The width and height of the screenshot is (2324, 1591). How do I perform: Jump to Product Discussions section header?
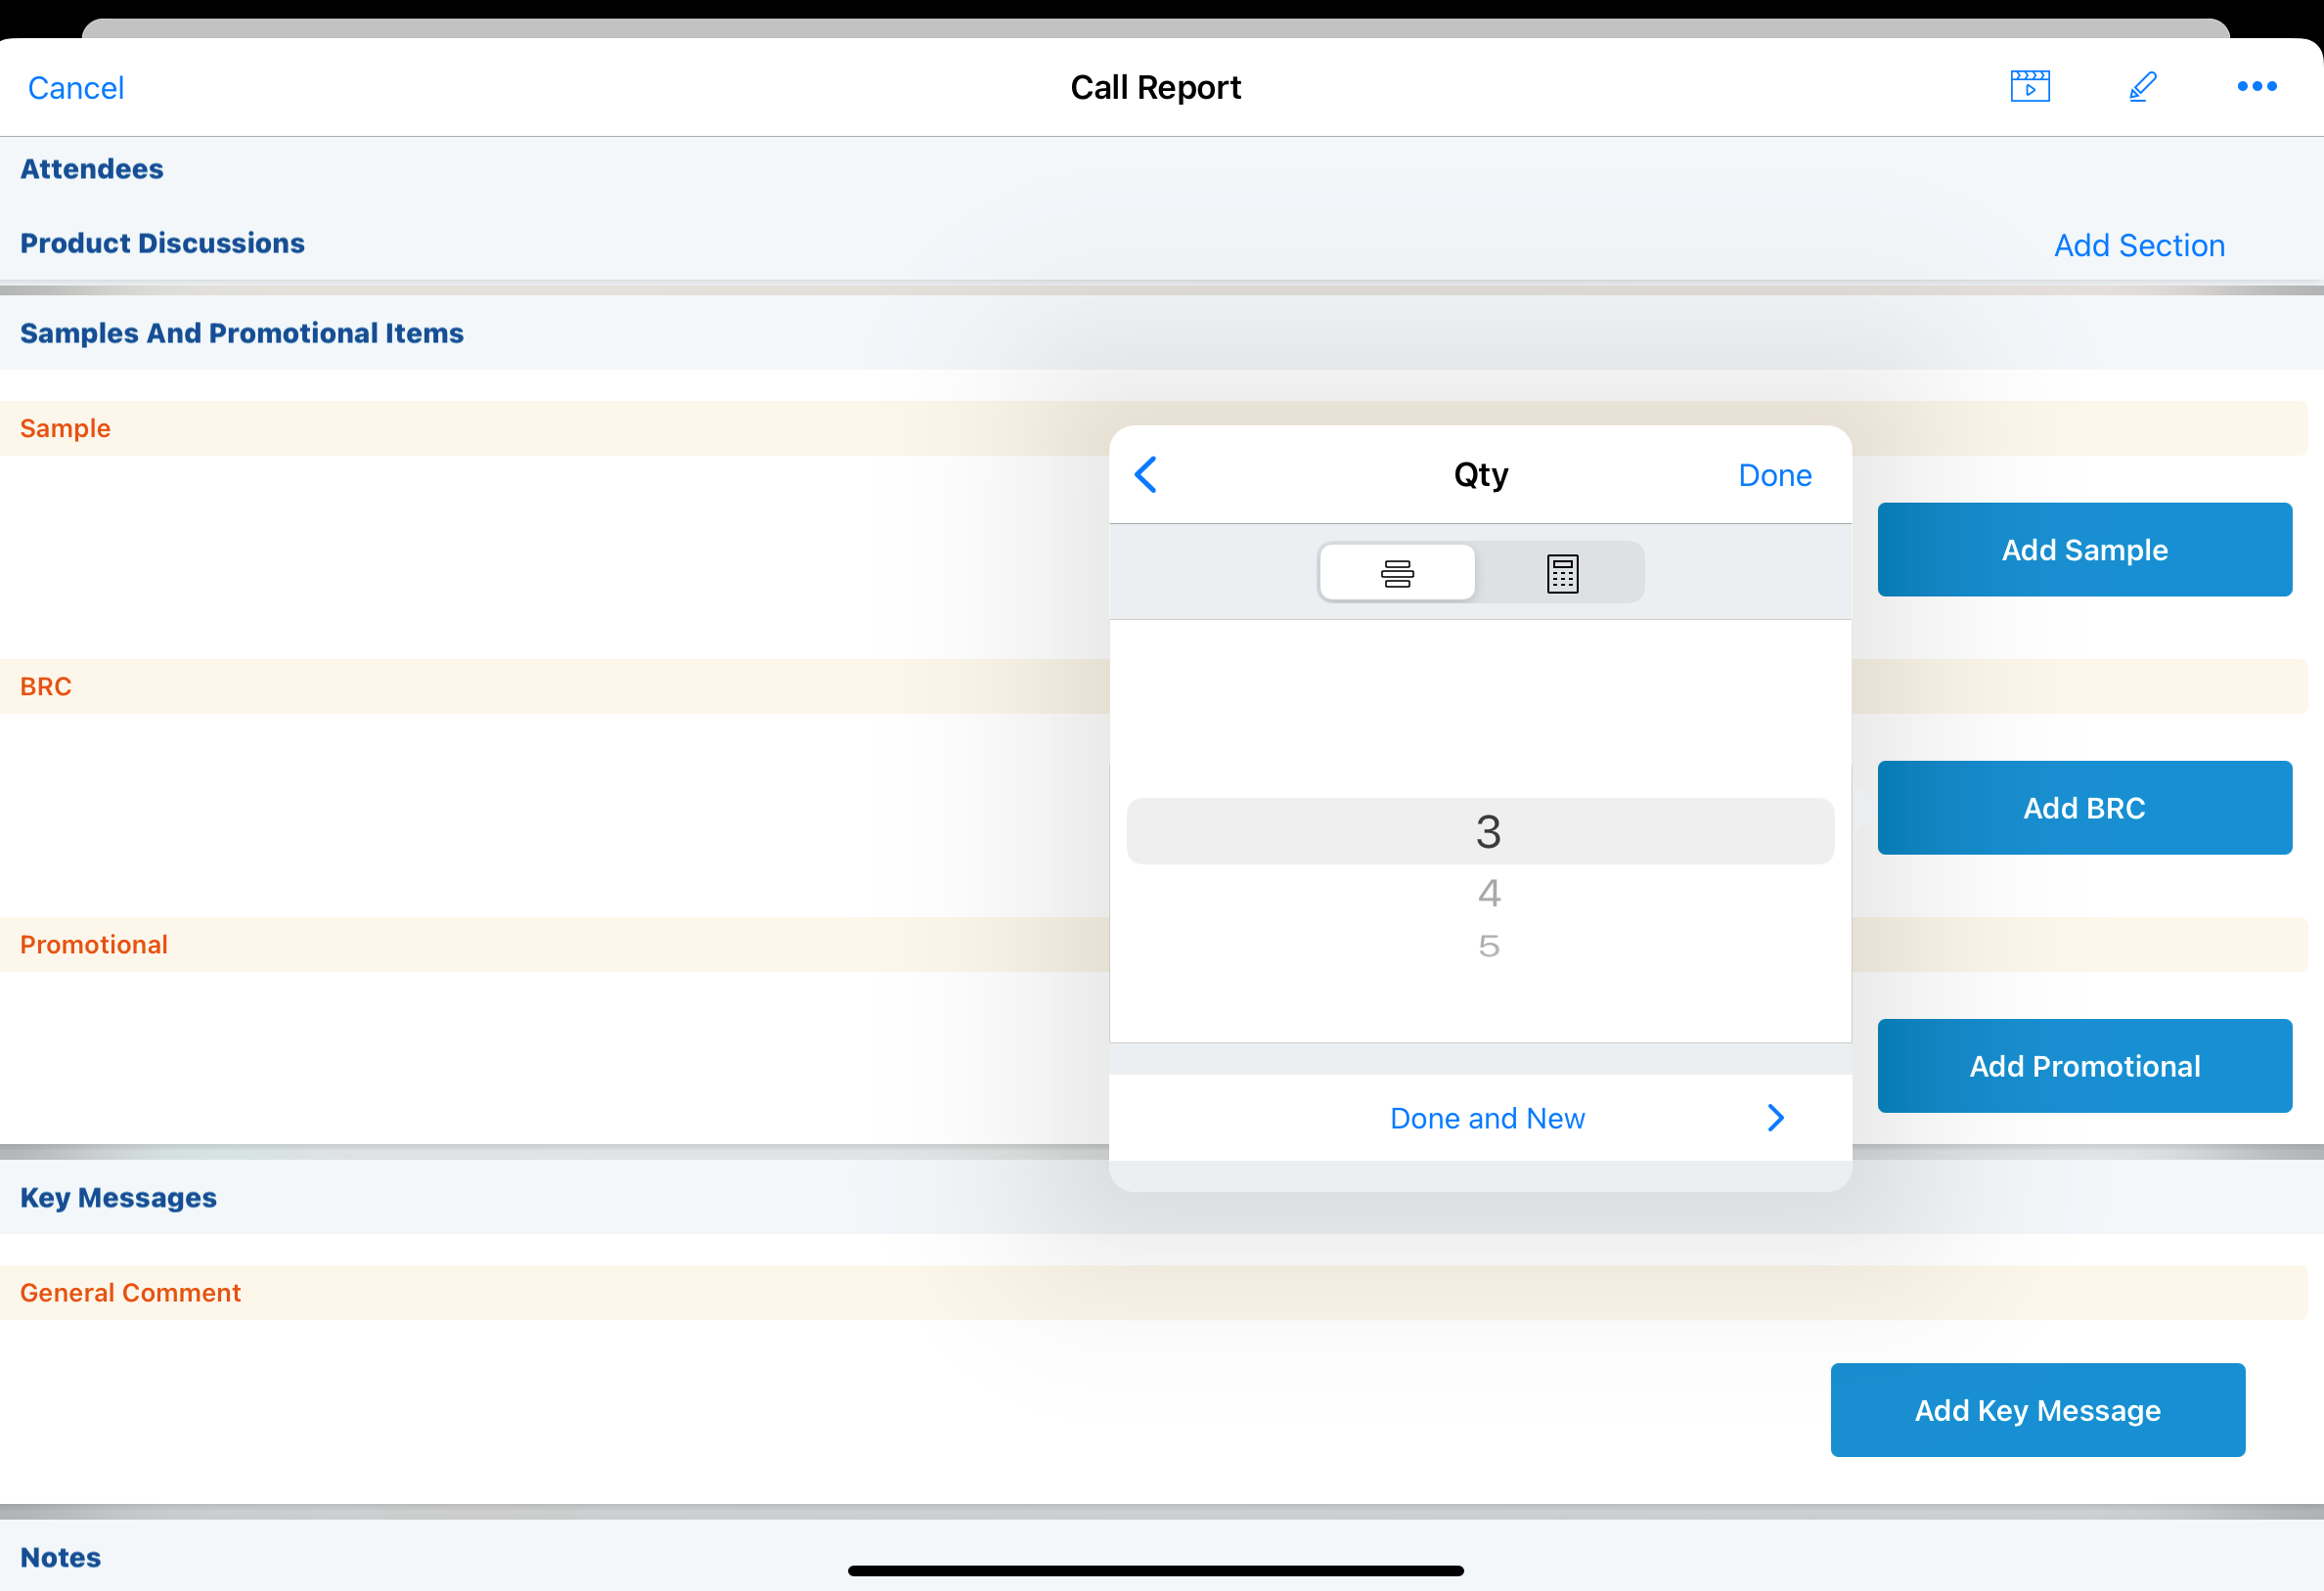coord(162,243)
